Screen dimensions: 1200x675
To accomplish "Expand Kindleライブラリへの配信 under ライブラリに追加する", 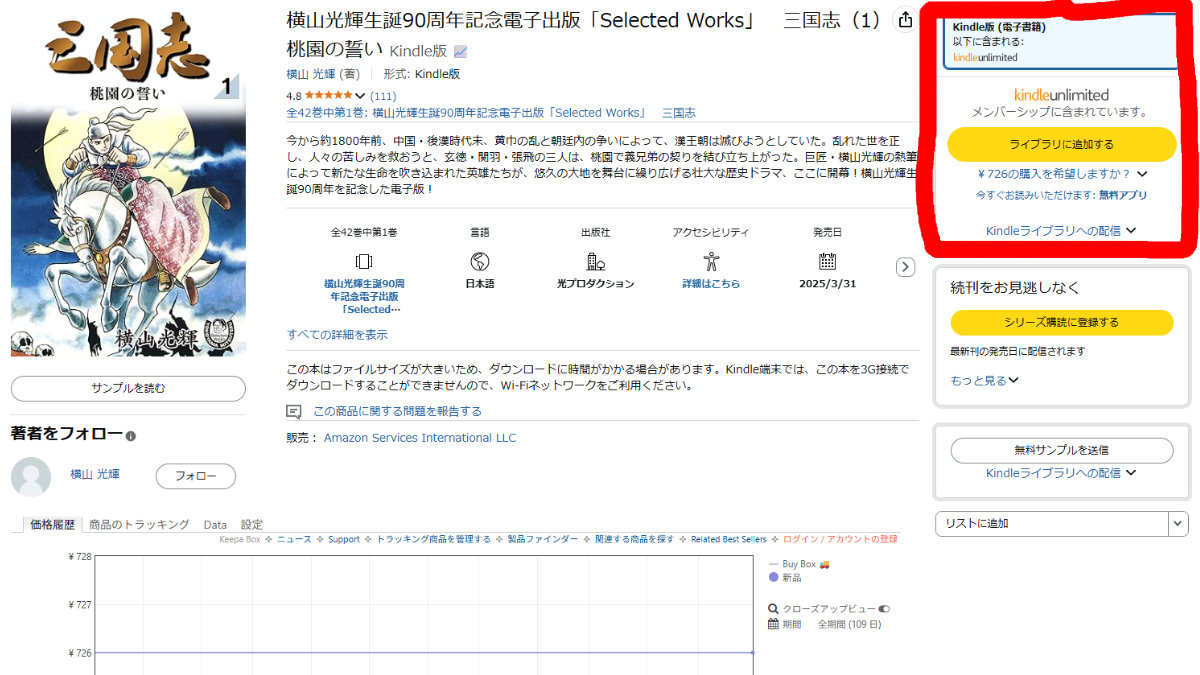I will pyautogui.click(x=1061, y=231).
